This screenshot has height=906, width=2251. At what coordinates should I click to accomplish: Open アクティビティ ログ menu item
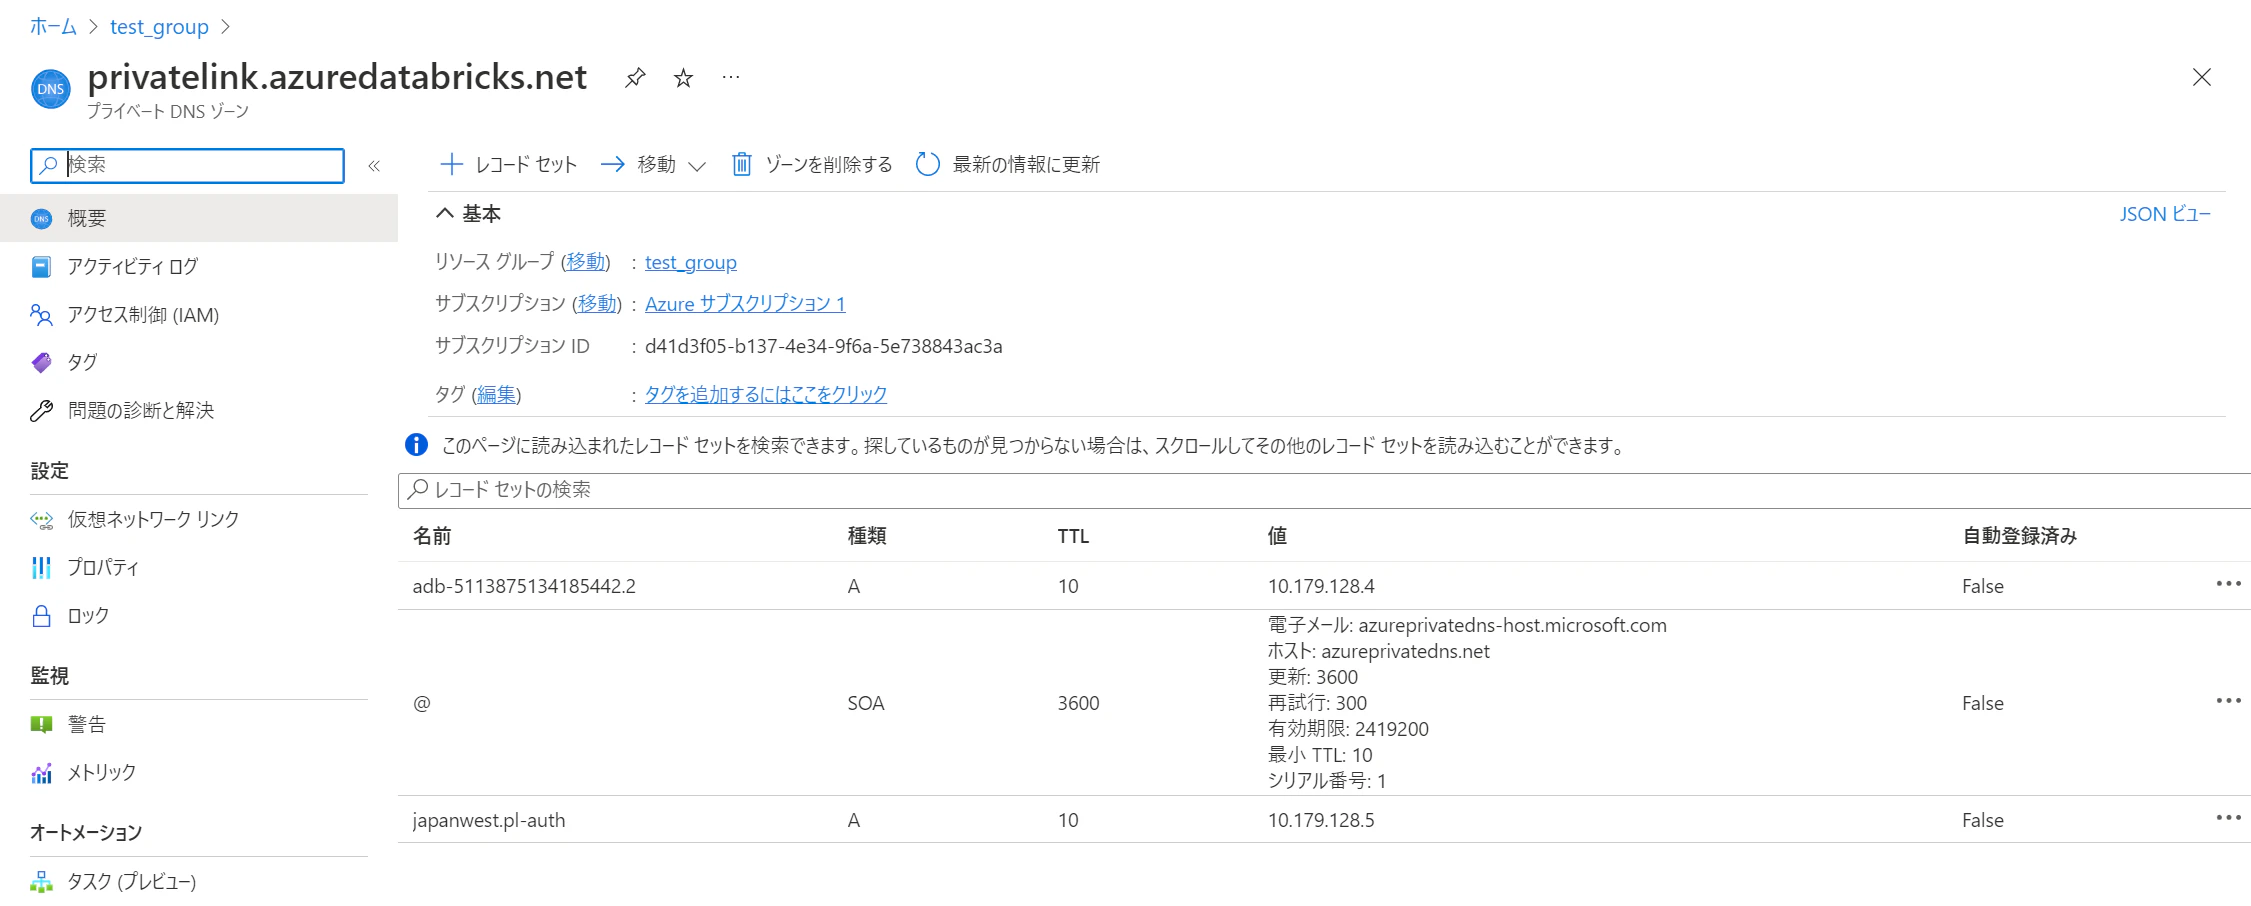click(x=199, y=266)
